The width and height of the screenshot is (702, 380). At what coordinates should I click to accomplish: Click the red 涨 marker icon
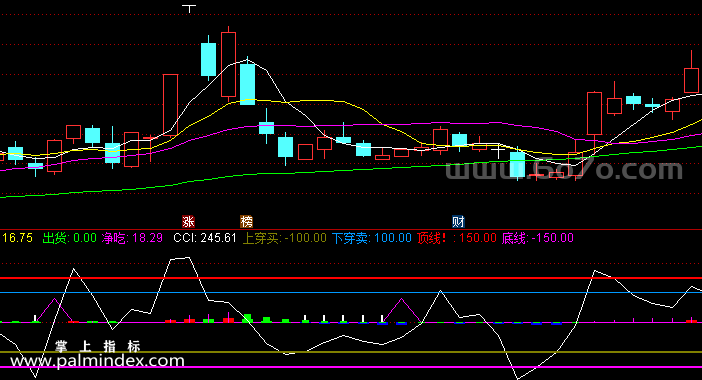[188, 221]
